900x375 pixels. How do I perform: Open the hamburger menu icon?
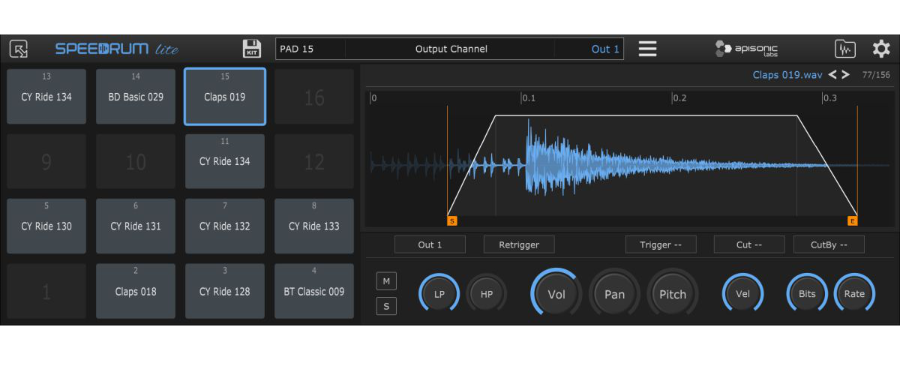click(x=647, y=49)
